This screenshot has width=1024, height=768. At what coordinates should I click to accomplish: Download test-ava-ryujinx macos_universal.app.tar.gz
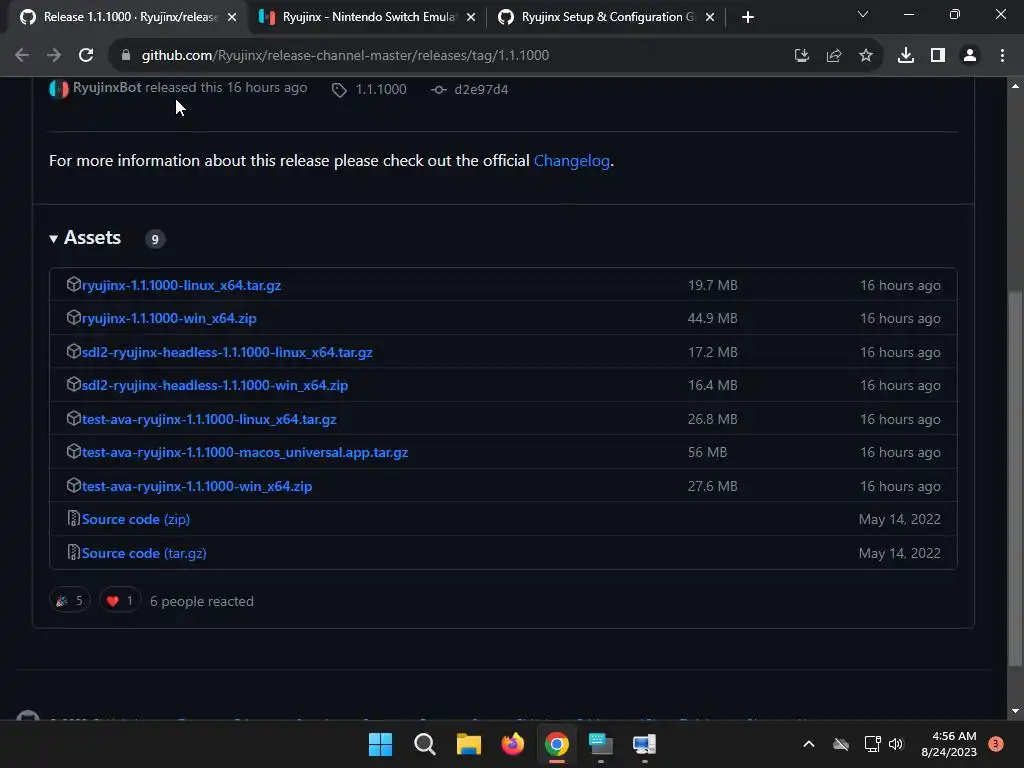pos(245,452)
